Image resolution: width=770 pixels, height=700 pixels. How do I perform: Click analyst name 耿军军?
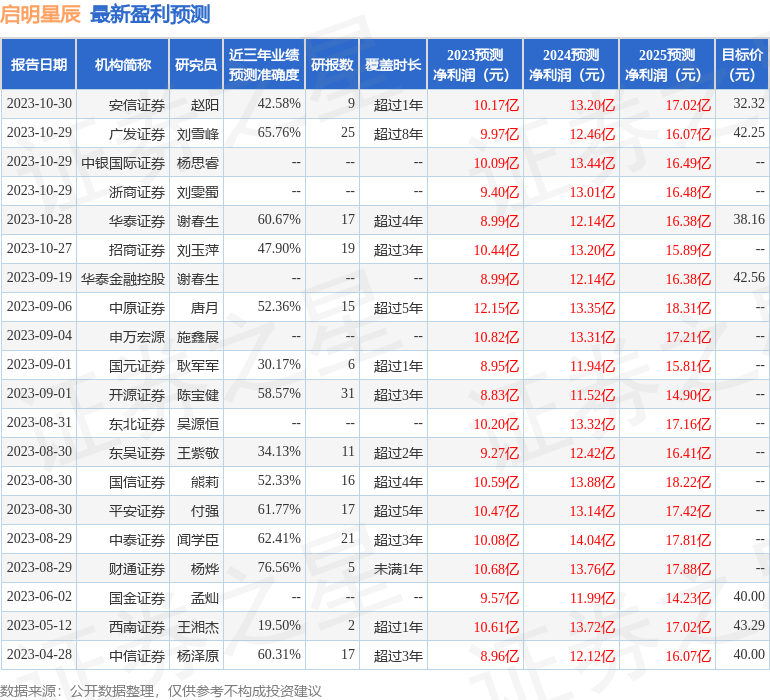(x=198, y=365)
